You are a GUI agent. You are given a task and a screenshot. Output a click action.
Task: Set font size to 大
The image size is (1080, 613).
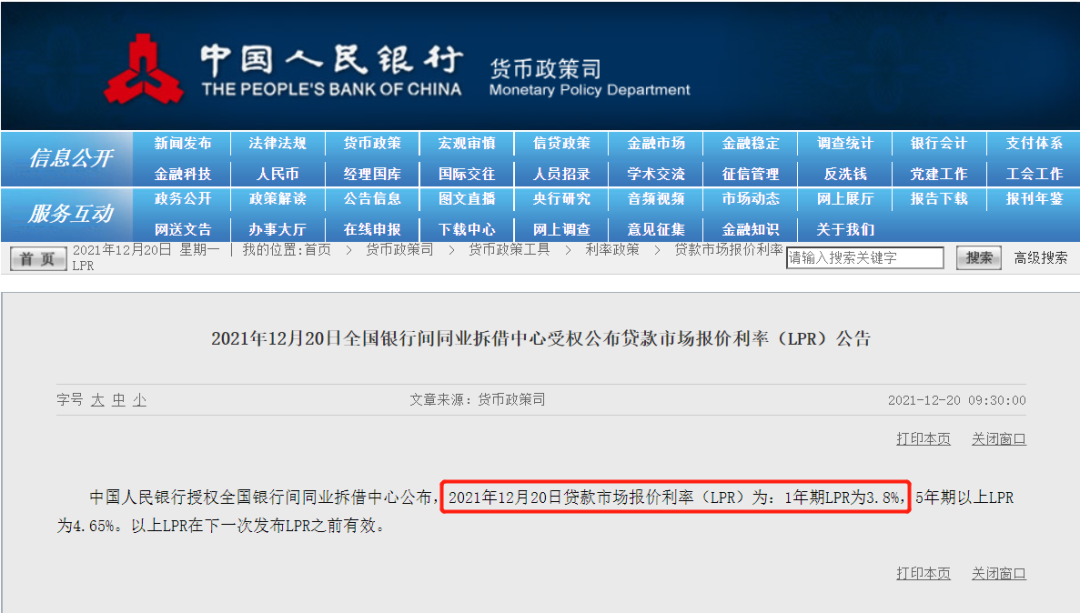98,400
